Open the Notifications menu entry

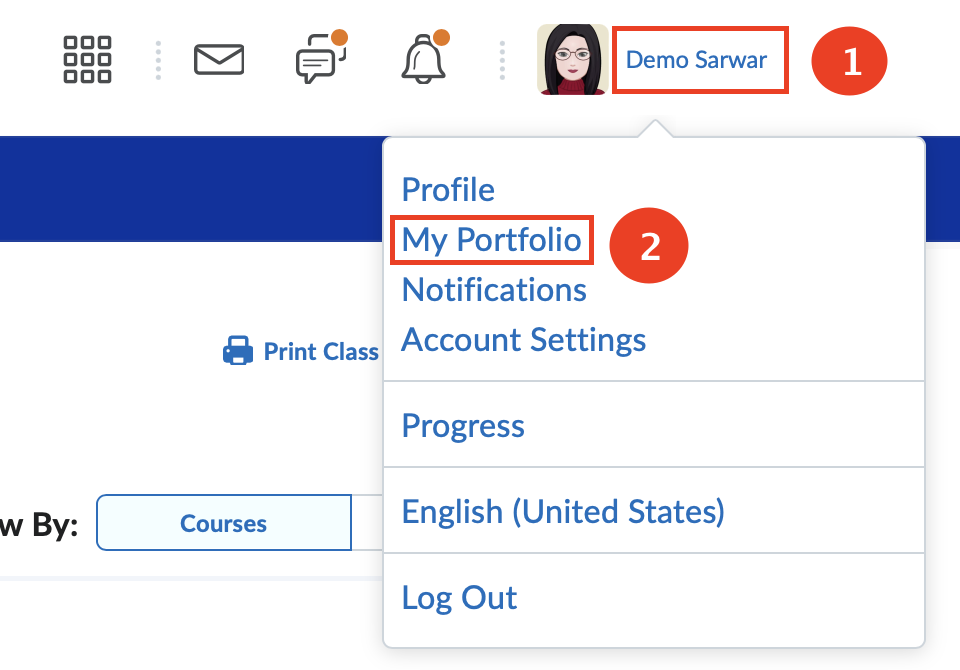pyautogui.click(x=494, y=290)
